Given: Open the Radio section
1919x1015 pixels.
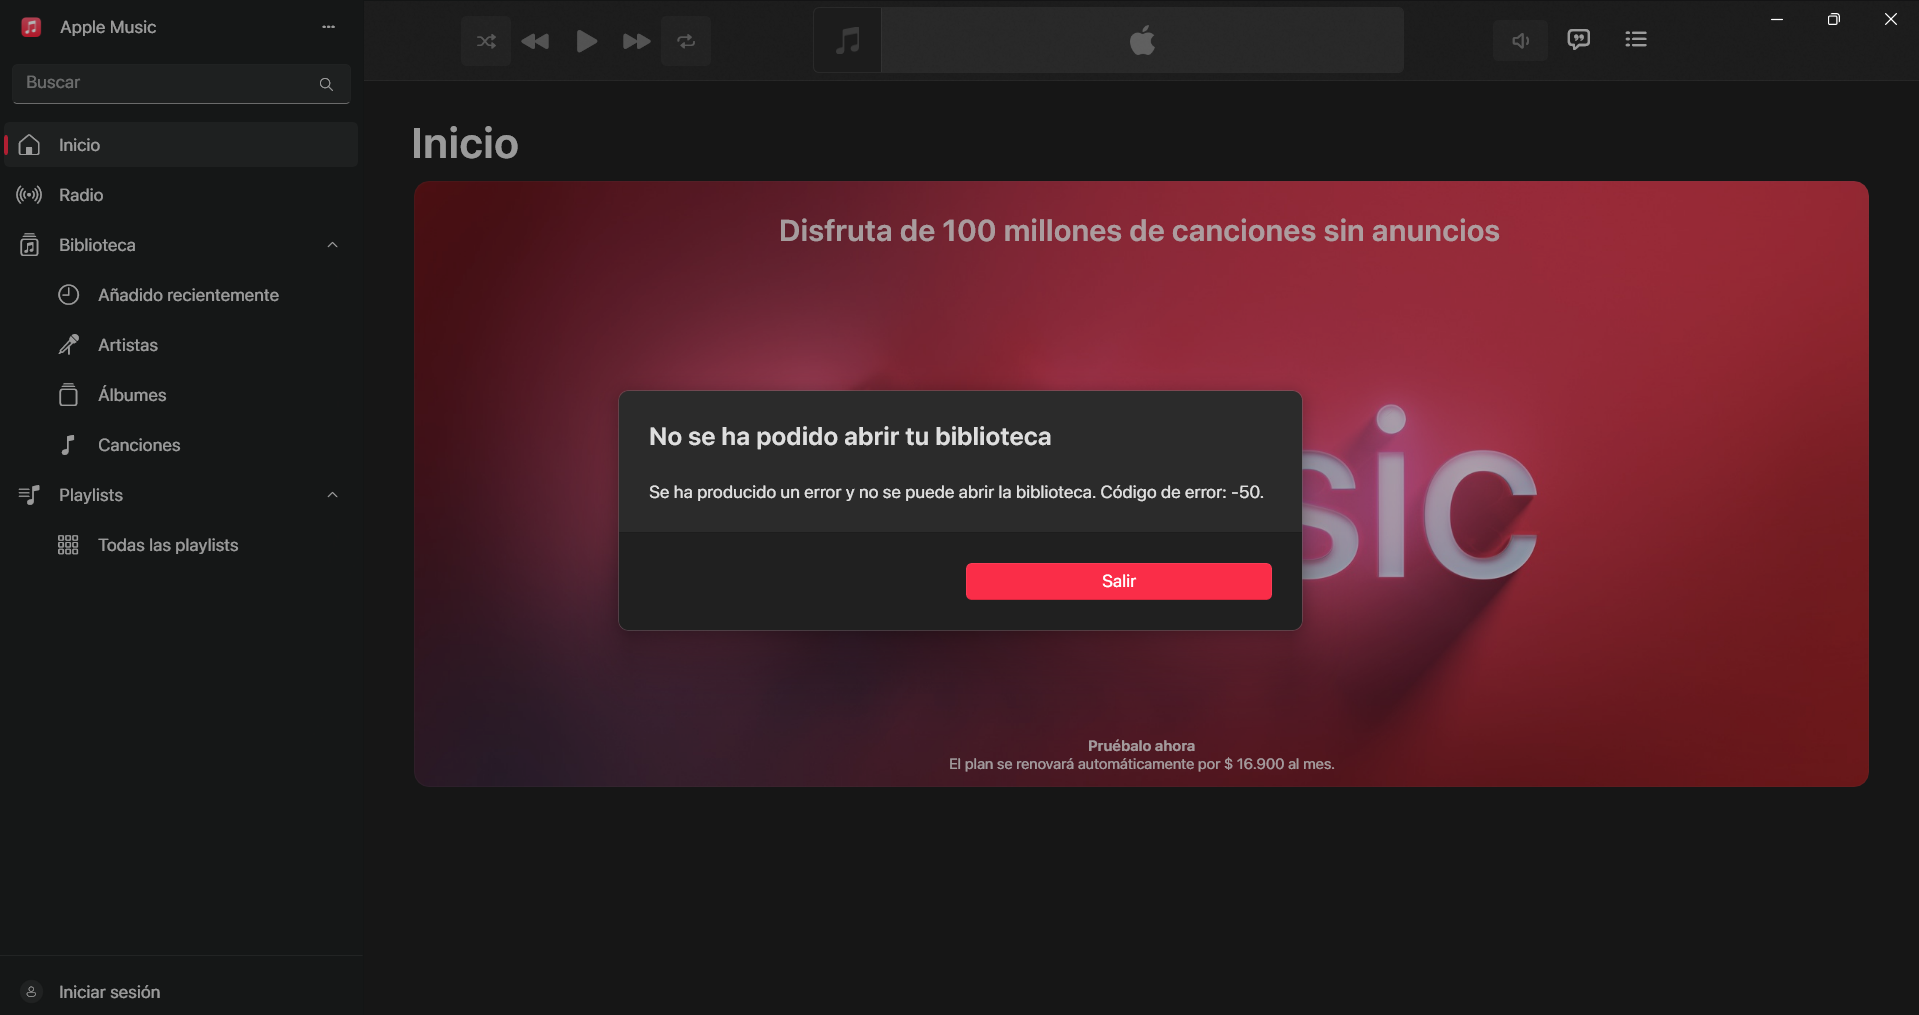Looking at the screenshot, I should tap(181, 195).
